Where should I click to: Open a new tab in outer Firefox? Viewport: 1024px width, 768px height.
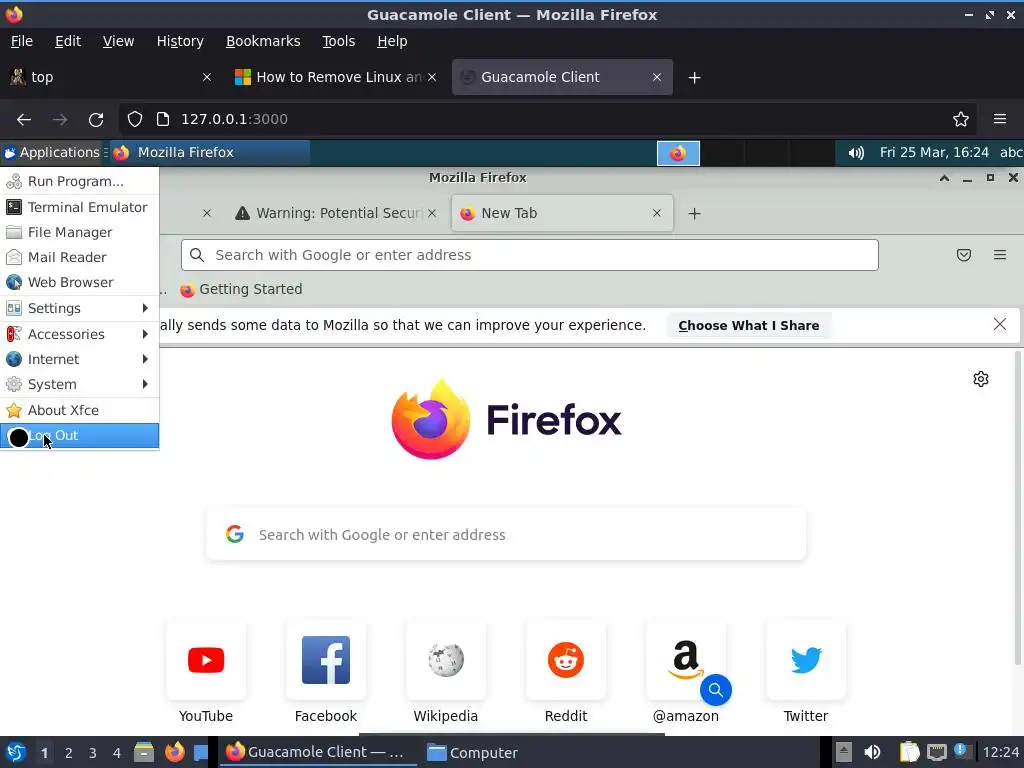coord(695,78)
